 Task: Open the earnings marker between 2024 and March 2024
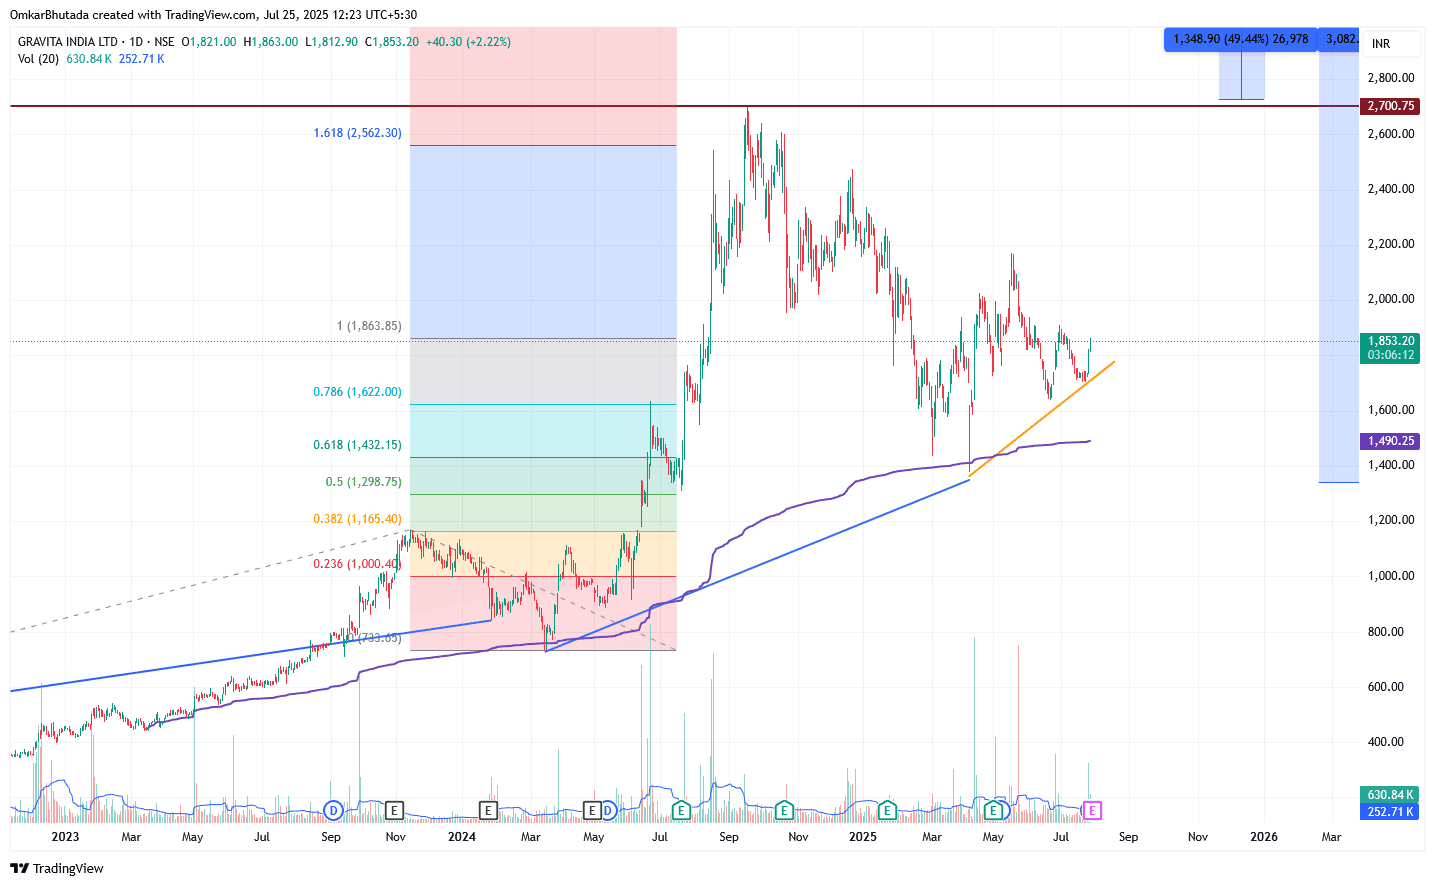(488, 810)
